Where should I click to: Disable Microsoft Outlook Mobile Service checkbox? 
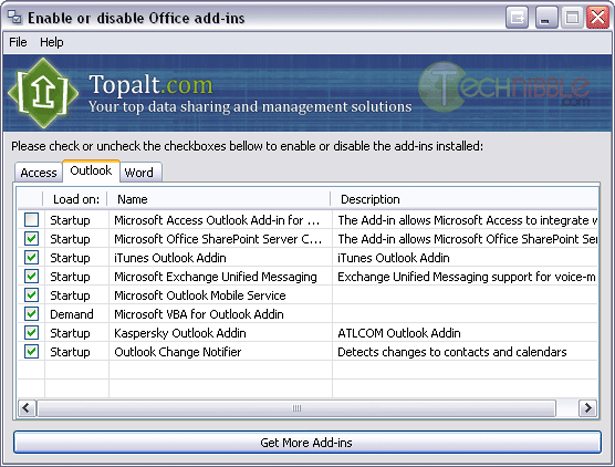31,295
